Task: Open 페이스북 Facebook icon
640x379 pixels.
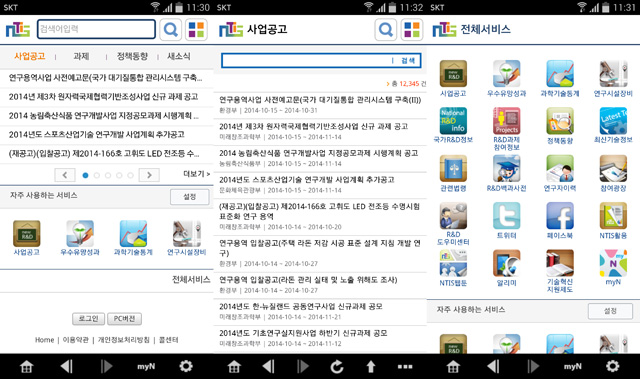Action: pos(560,216)
